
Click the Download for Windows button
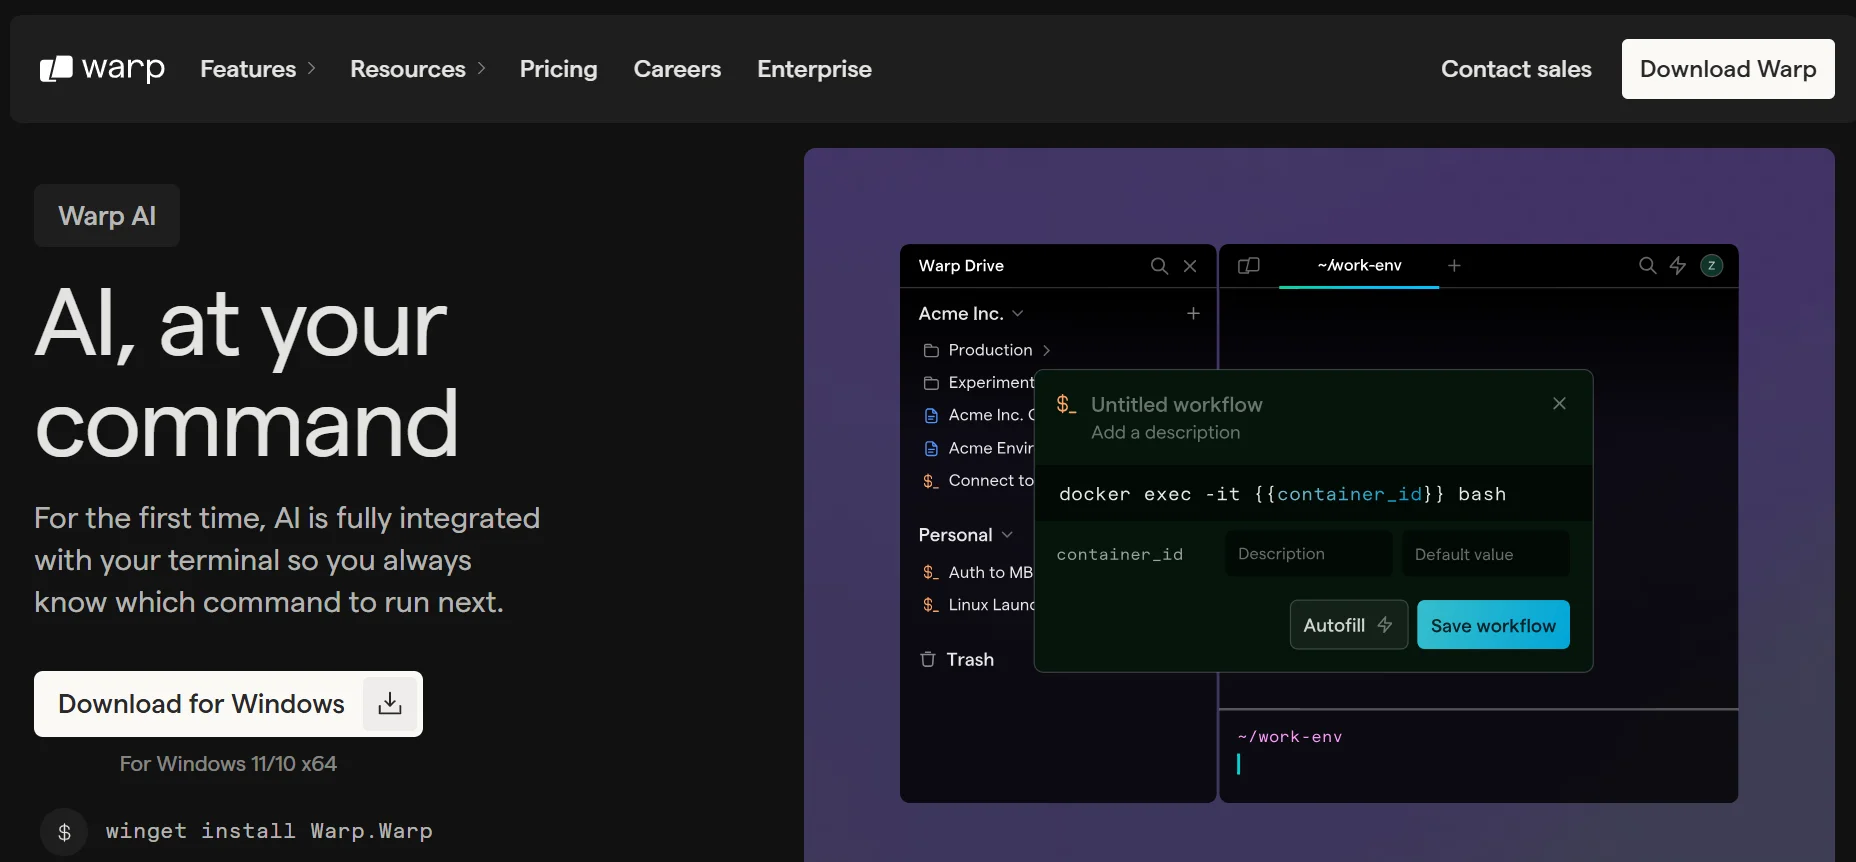[228, 704]
